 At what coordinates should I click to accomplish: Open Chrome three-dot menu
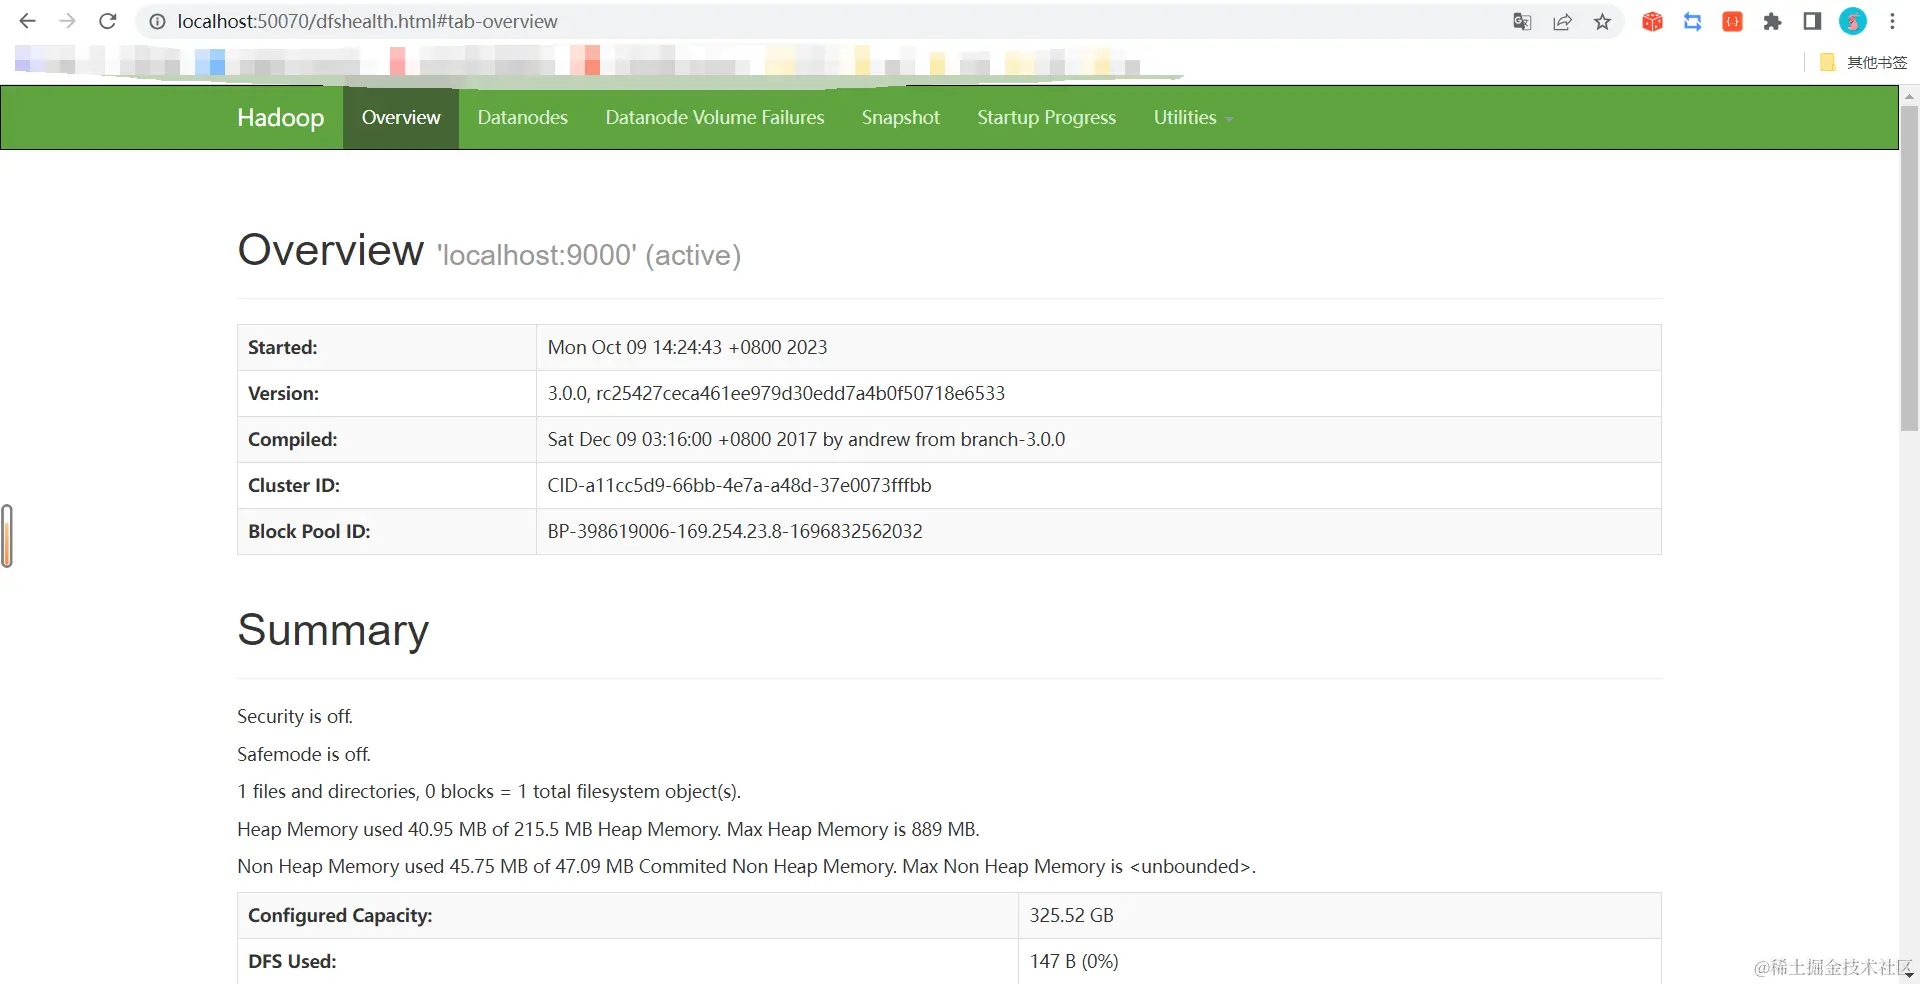coord(1892,21)
